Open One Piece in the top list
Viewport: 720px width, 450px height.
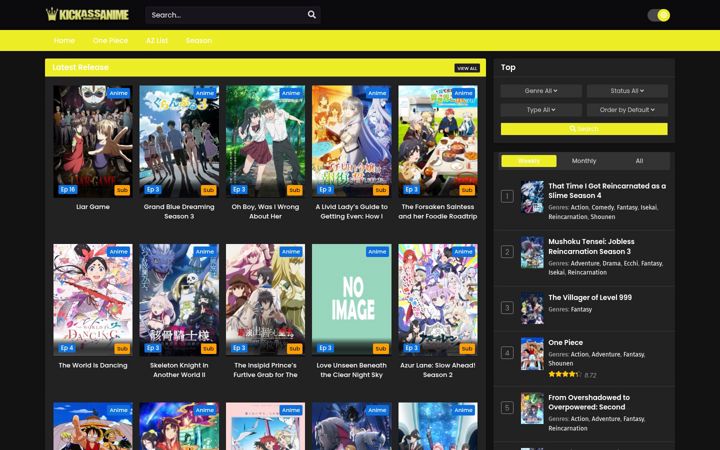pos(565,343)
